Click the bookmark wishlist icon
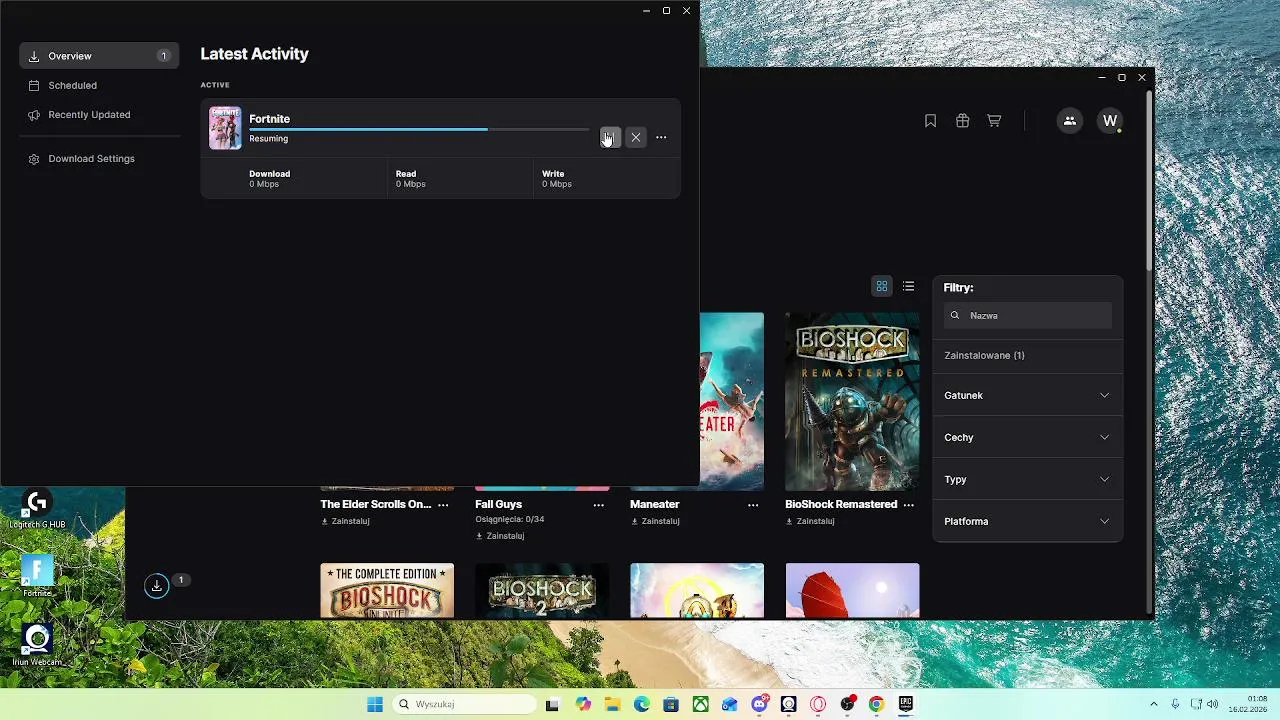1280x720 pixels. [930, 120]
